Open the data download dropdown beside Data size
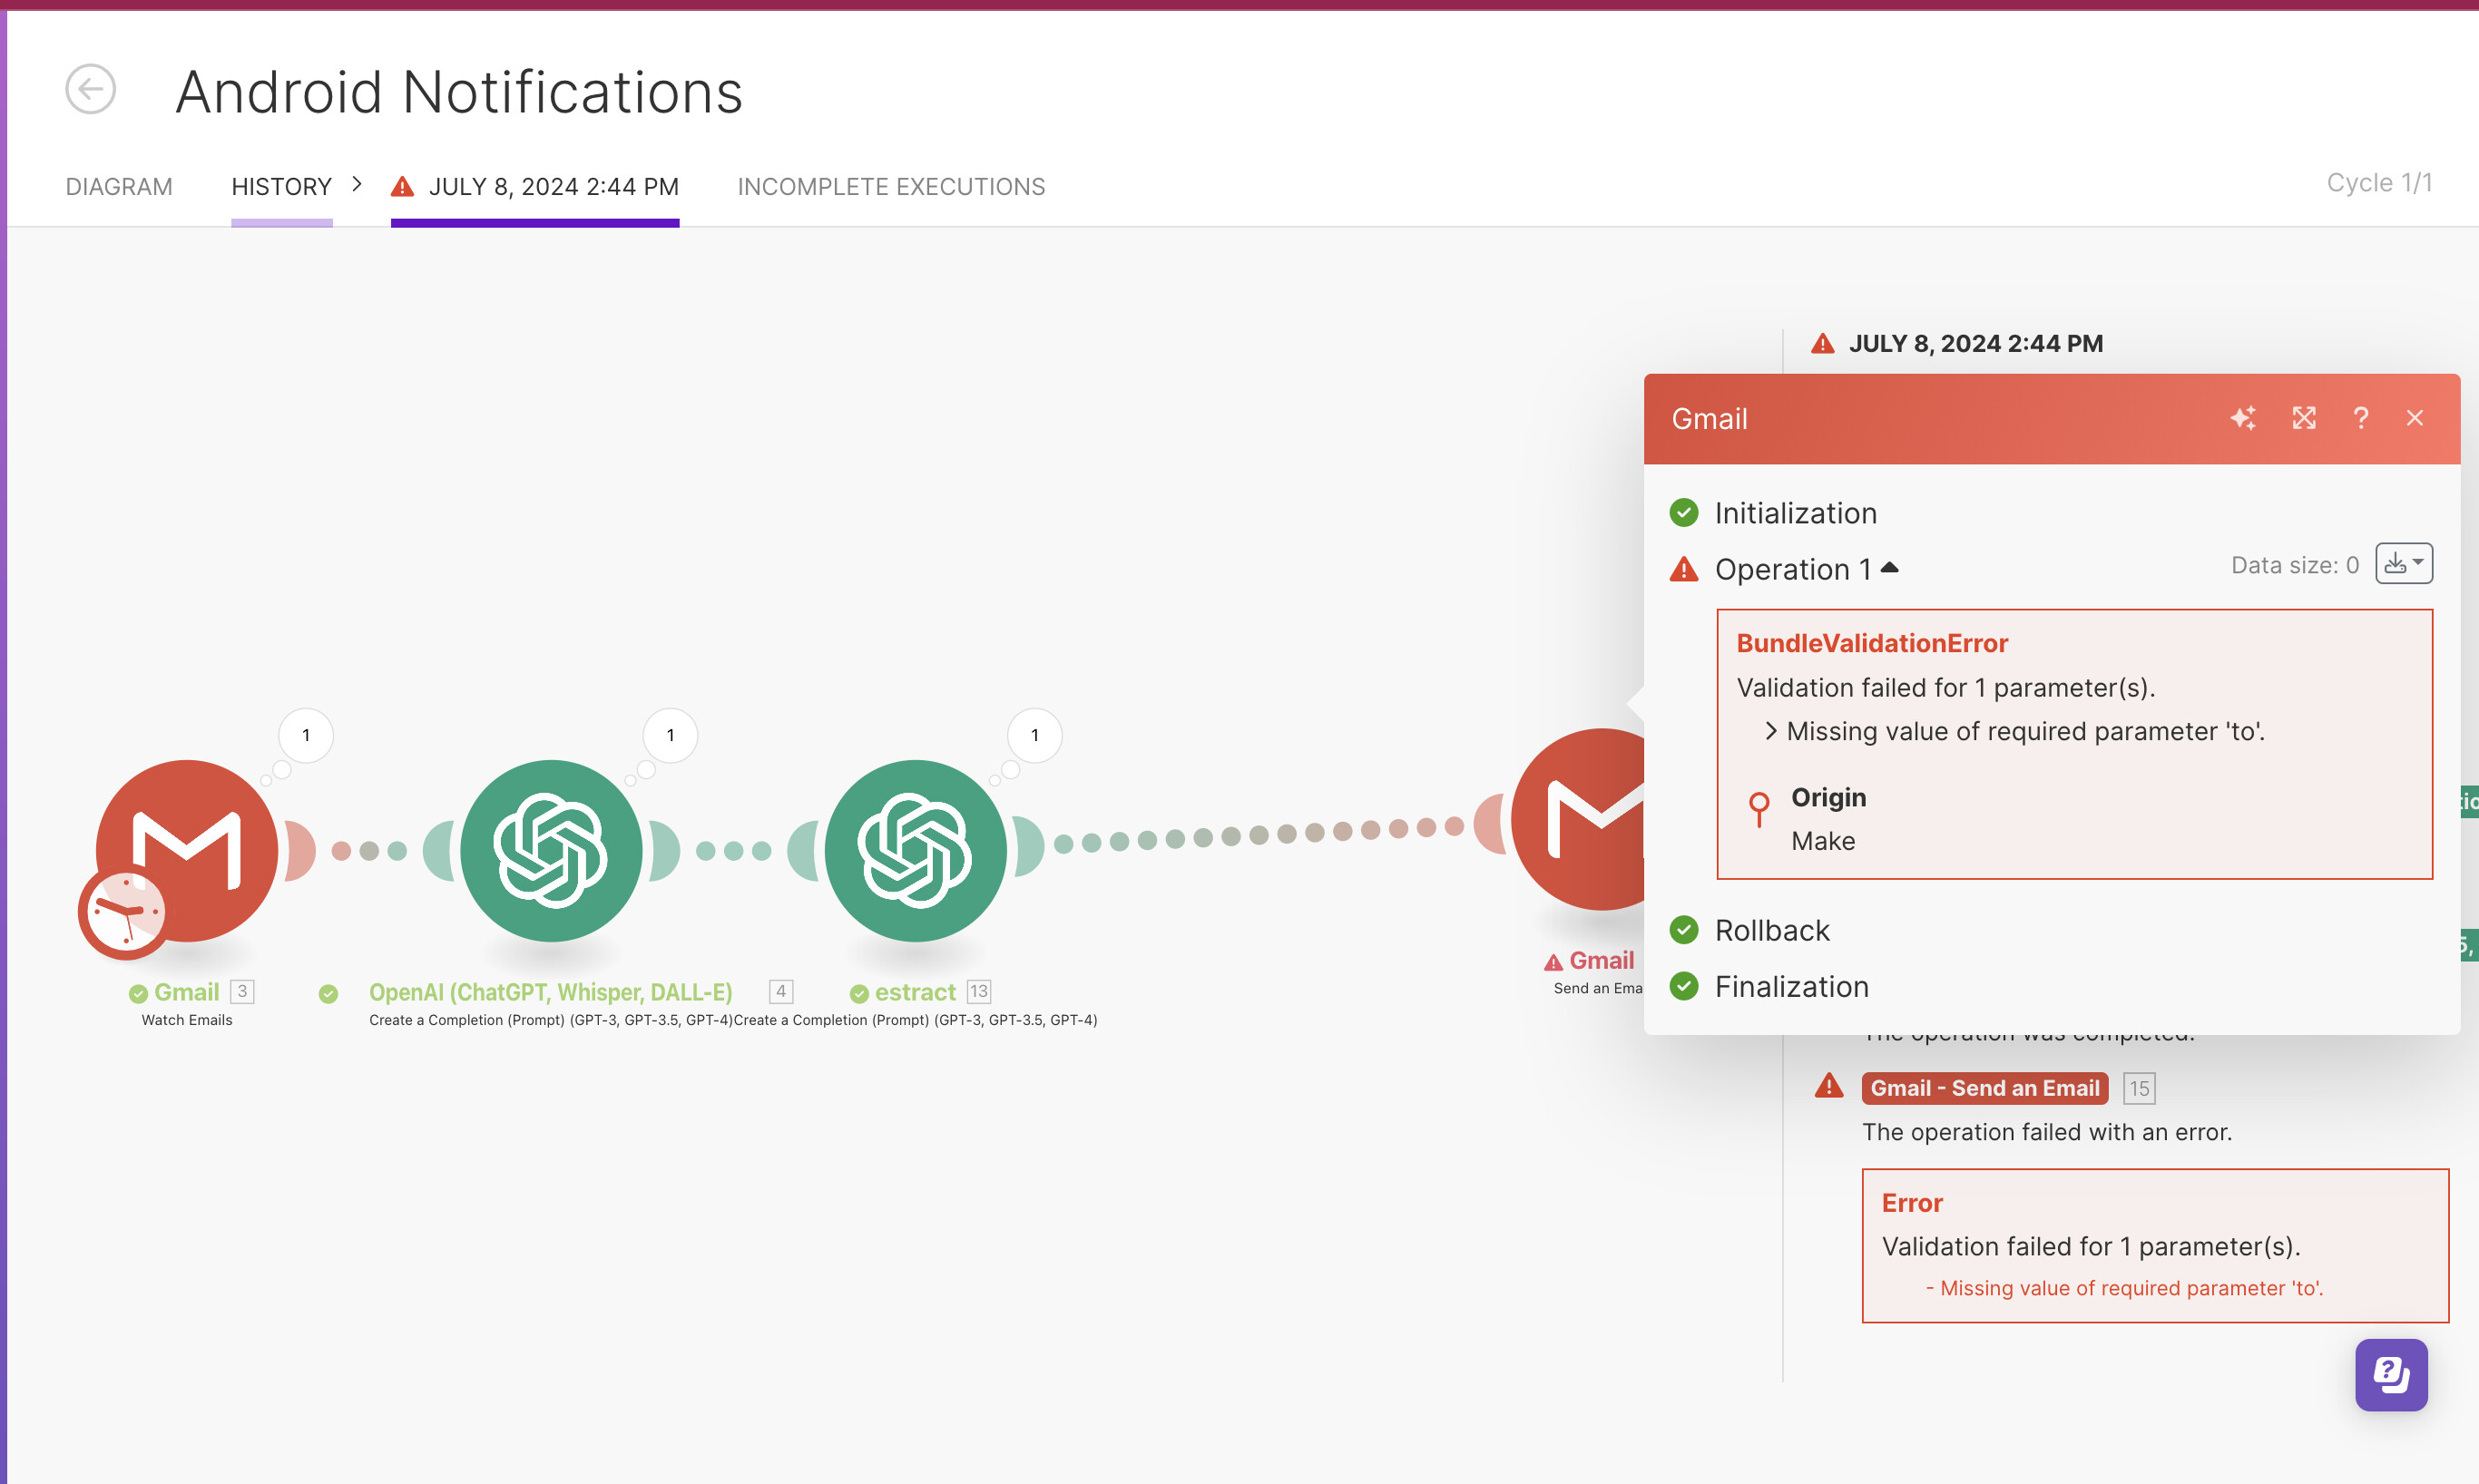2479x1484 pixels. [x=2404, y=564]
